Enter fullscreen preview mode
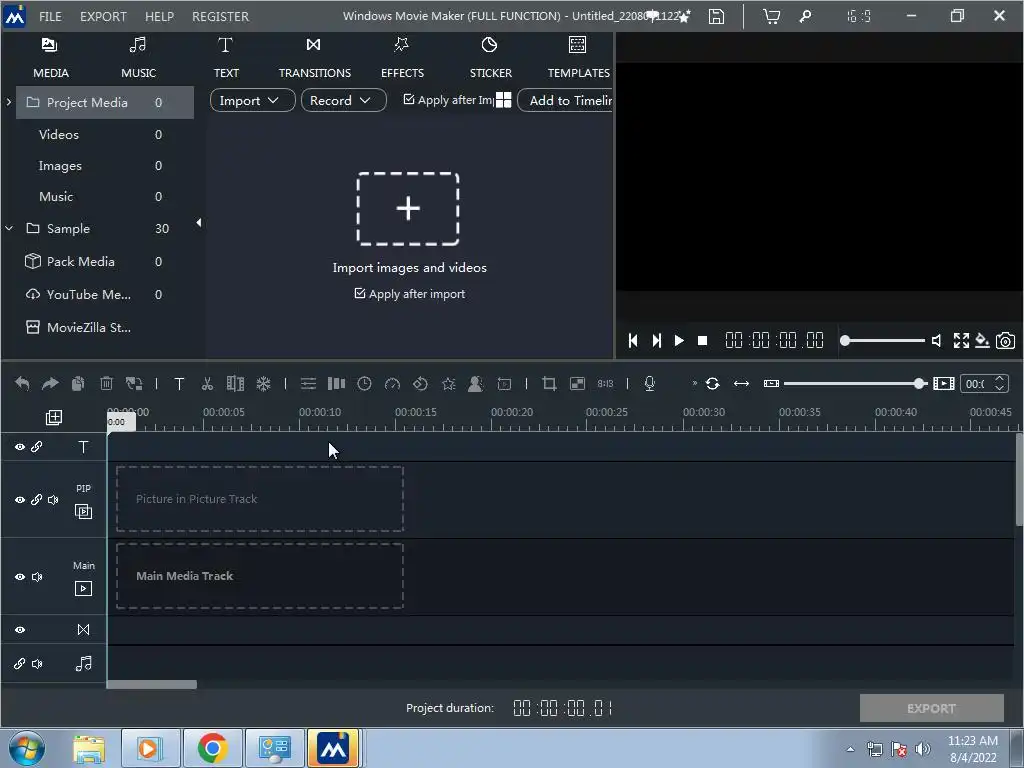1024x768 pixels. coord(961,340)
